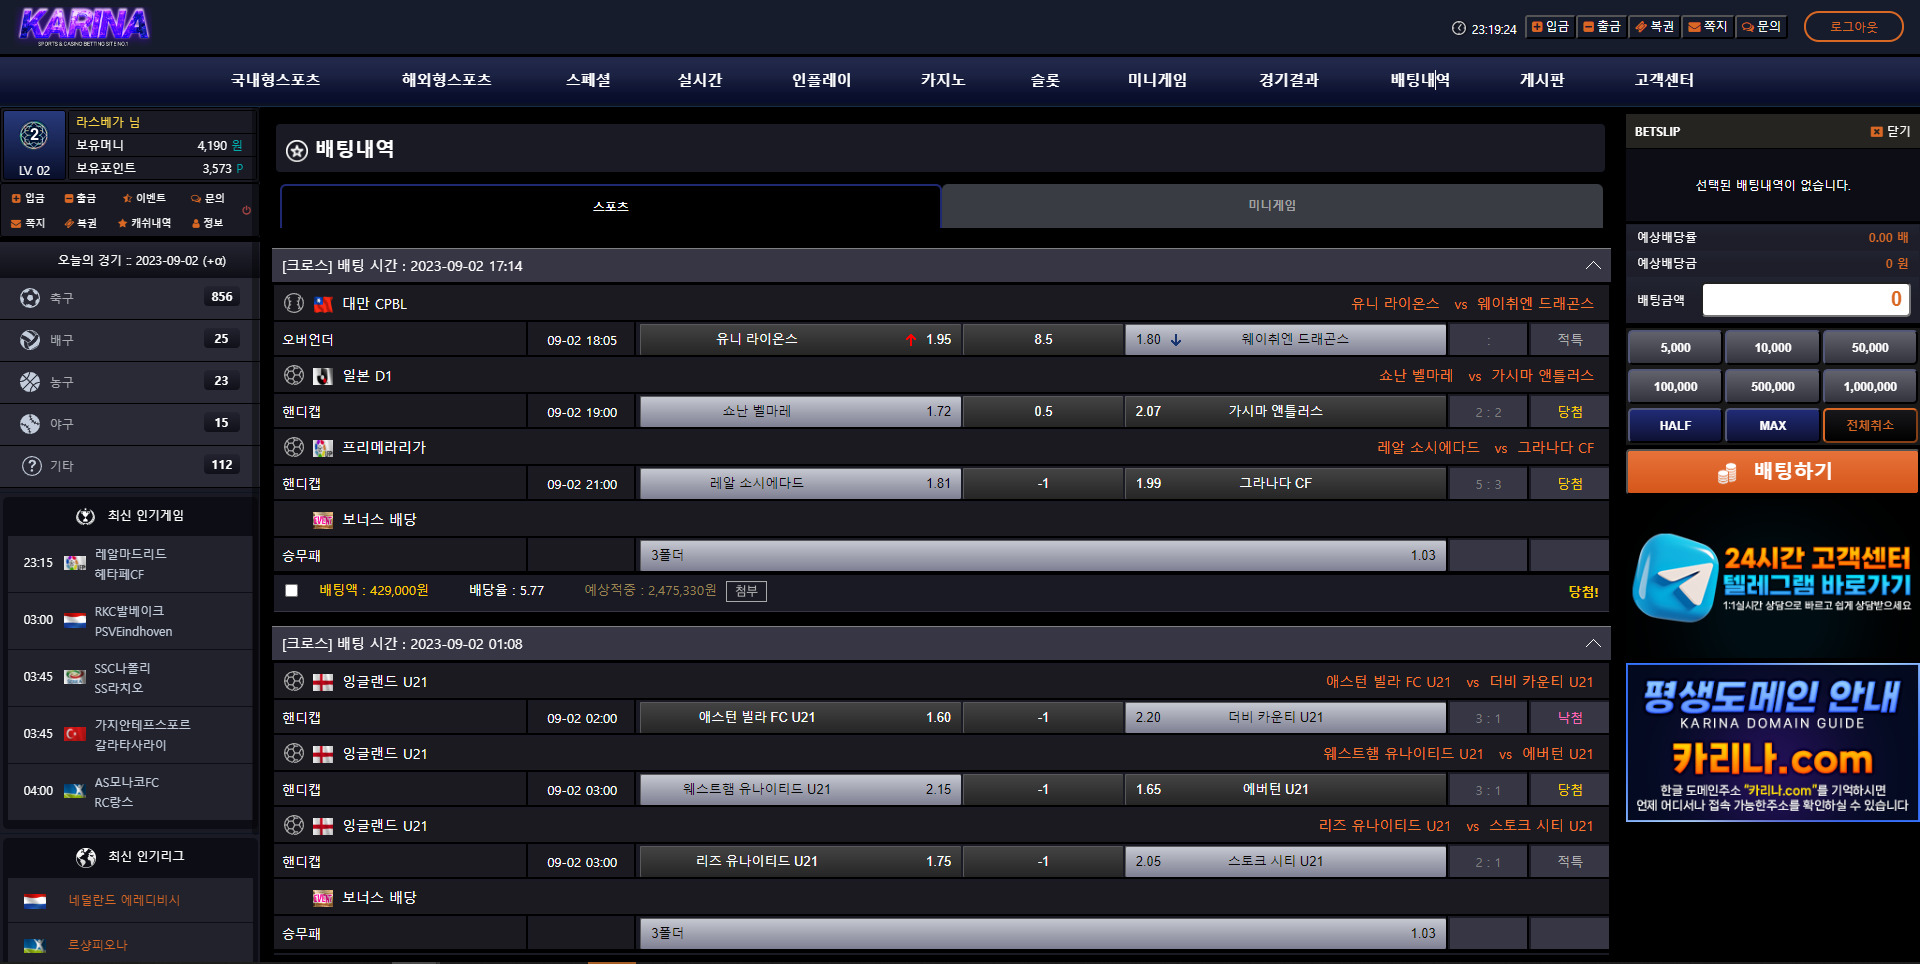Open 경기결과 in the top navigation
The width and height of the screenshot is (1920, 964).
pos(1288,80)
